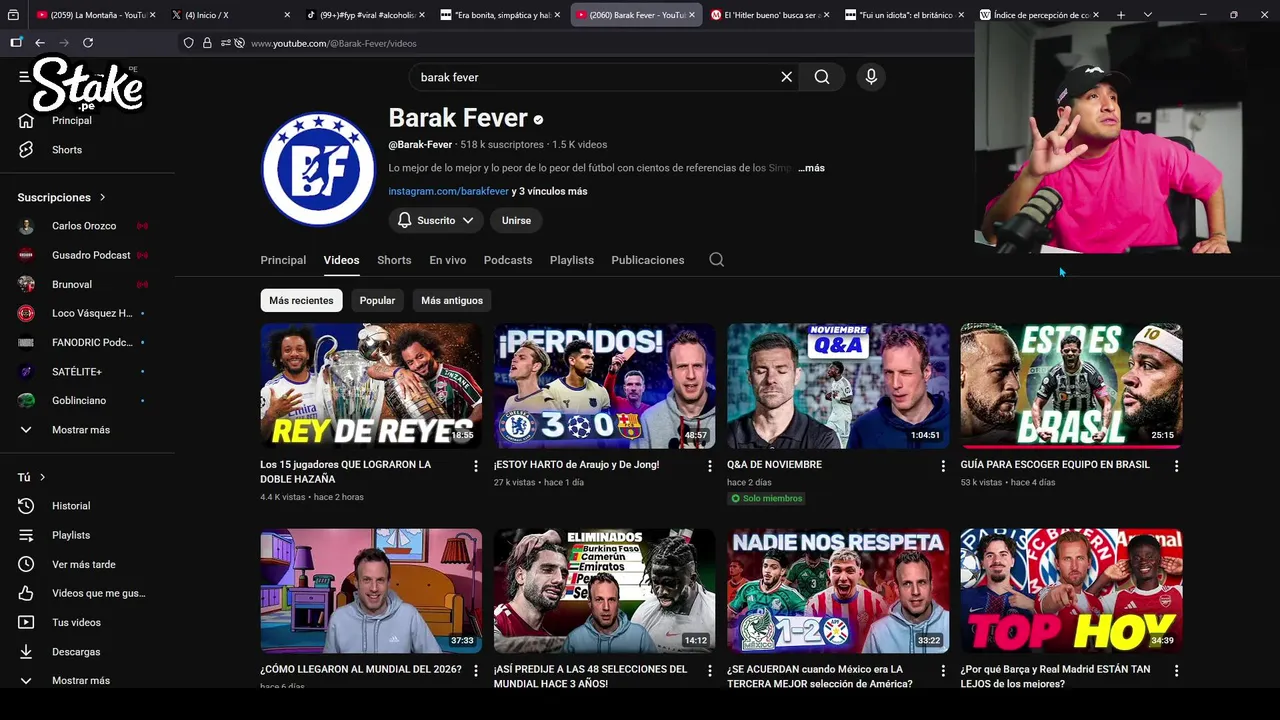The height and width of the screenshot is (720, 1280).
Task: Open the Suscrito notification dropdown
Action: [436, 220]
